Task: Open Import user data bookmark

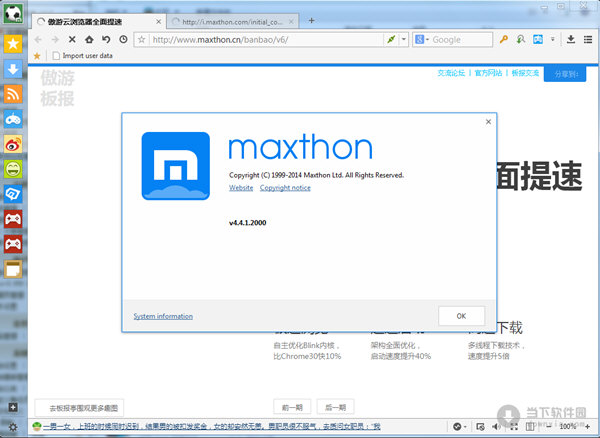Action: [x=82, y=56]
